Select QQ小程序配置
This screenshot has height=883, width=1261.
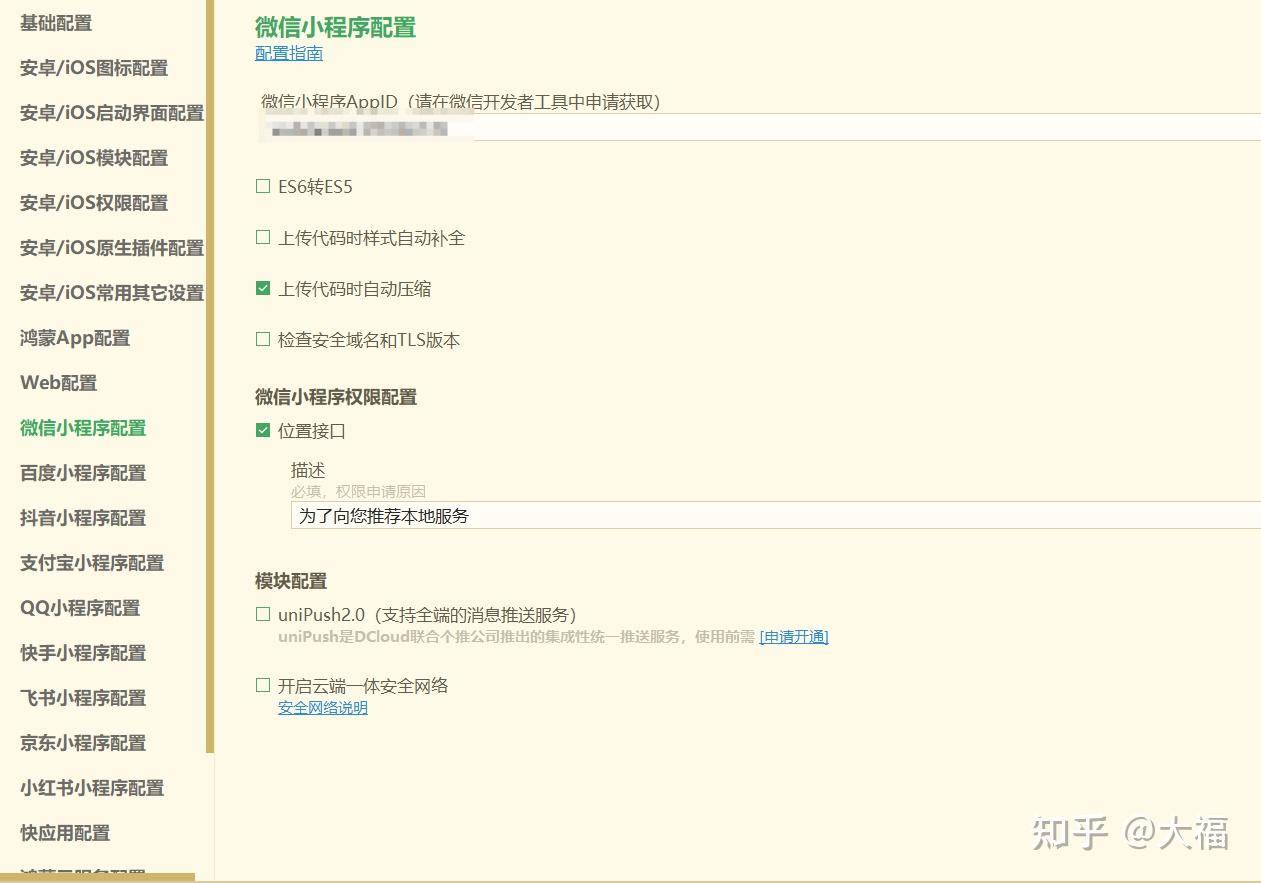80,608
